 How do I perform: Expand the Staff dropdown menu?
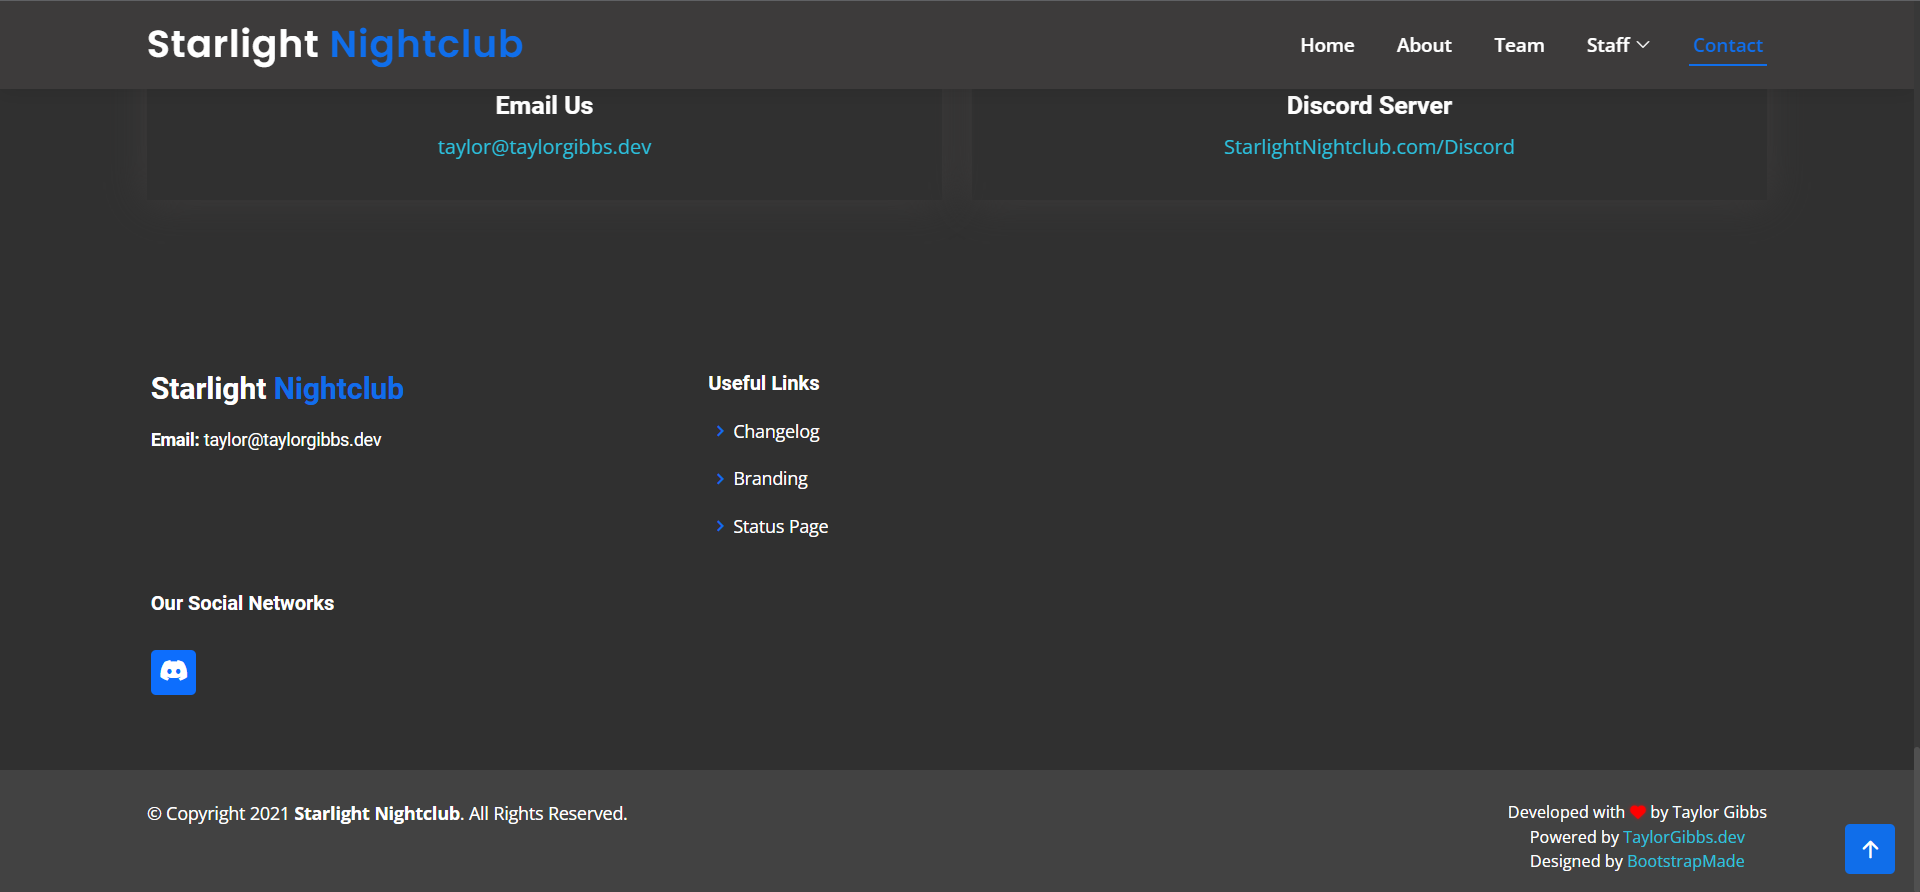(x=1617, y=45)
